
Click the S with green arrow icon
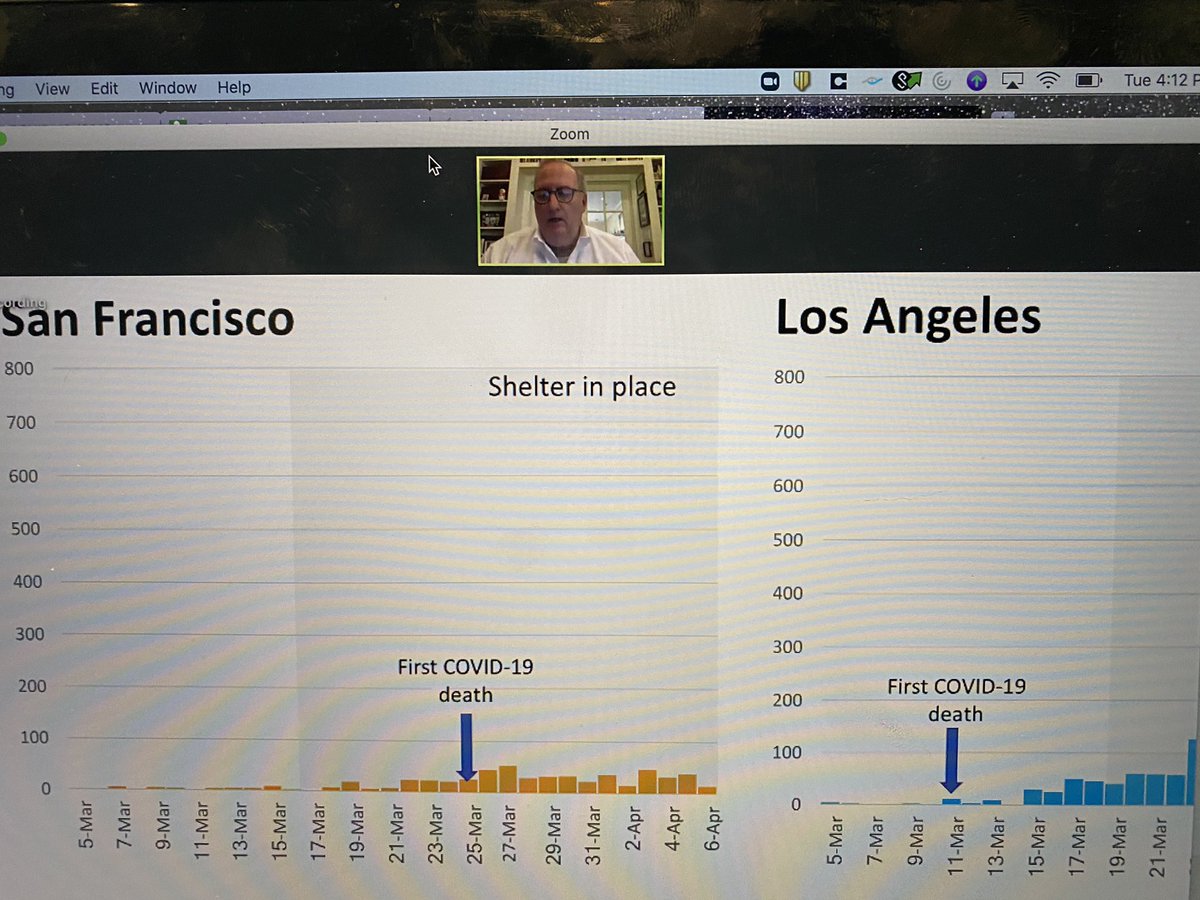906,80
